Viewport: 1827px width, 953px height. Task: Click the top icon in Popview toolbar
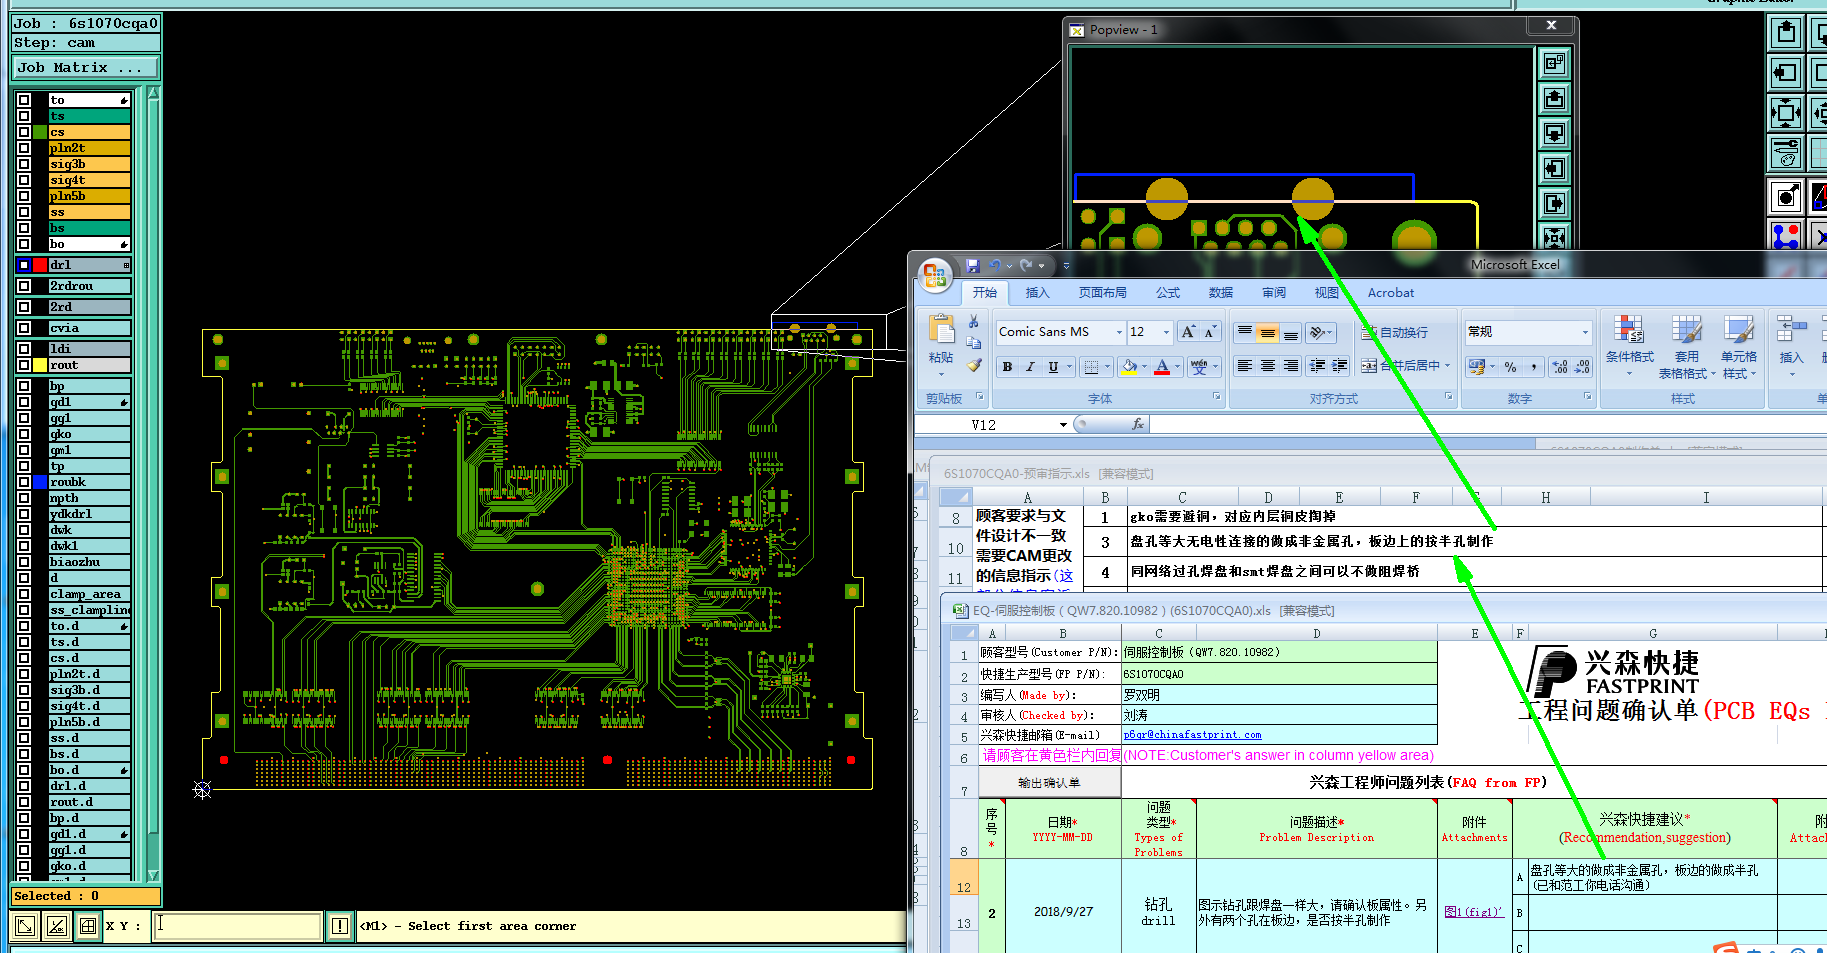(1554, 64)
